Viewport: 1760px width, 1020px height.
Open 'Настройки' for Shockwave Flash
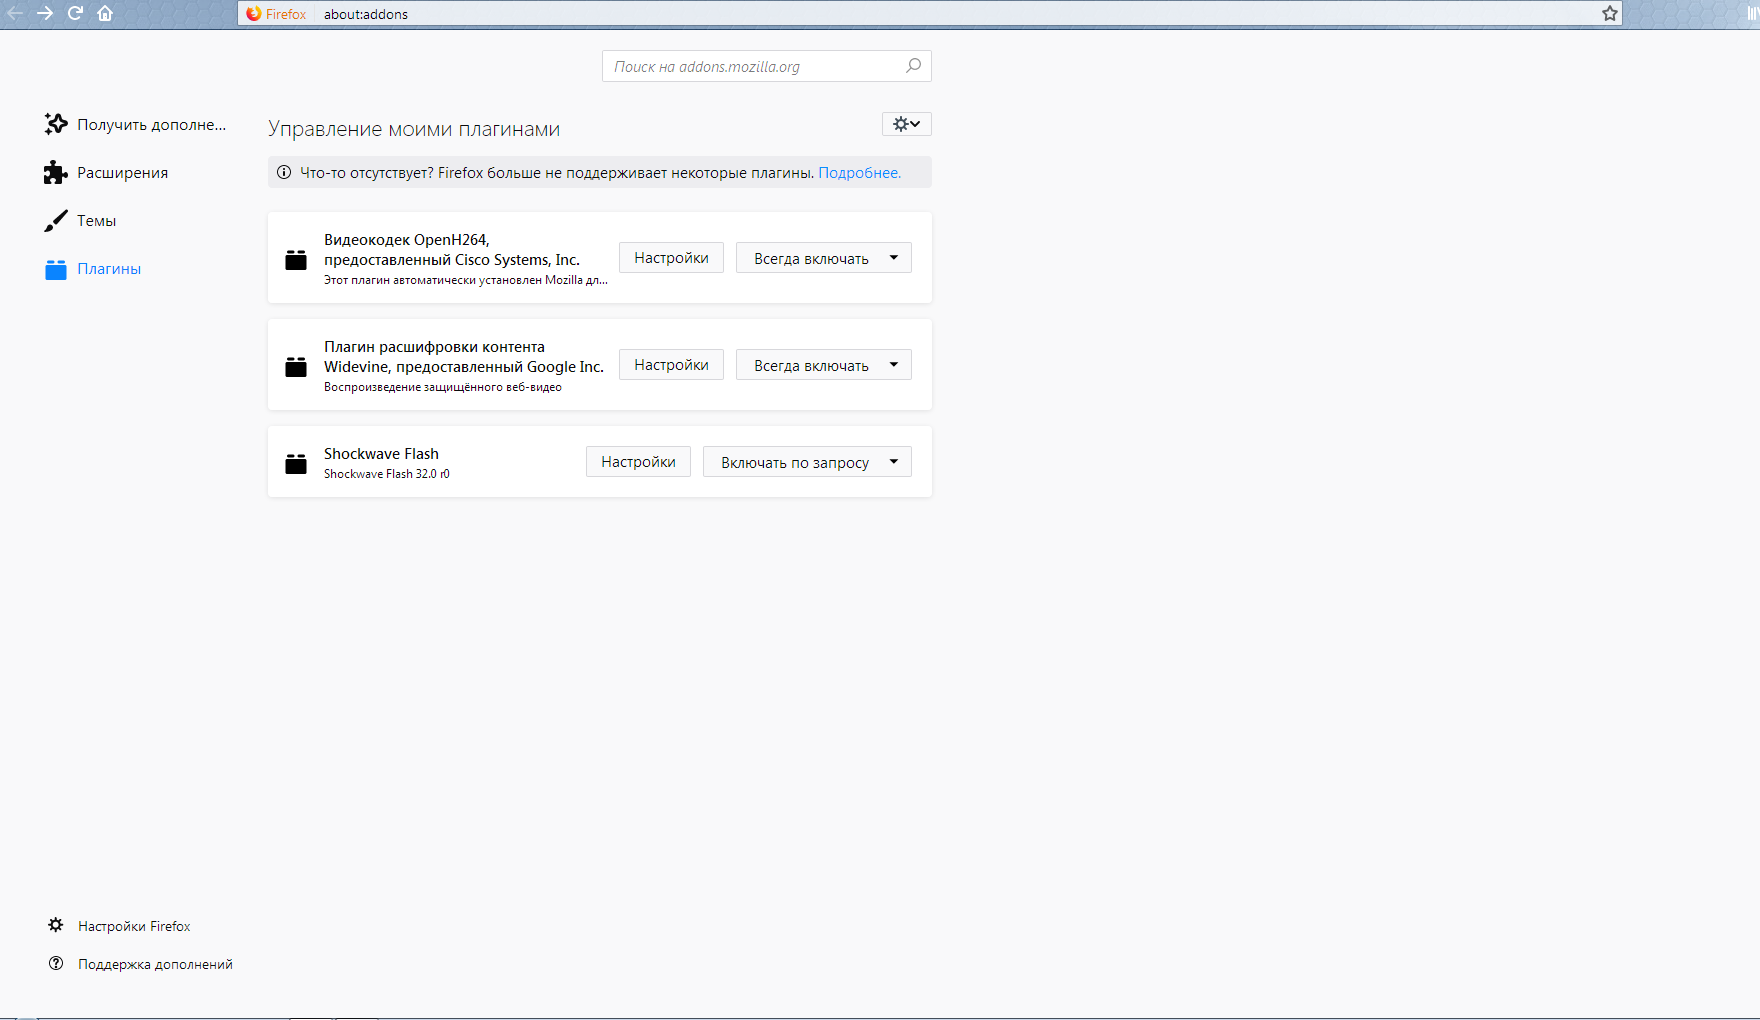click(x=638, y=461)
